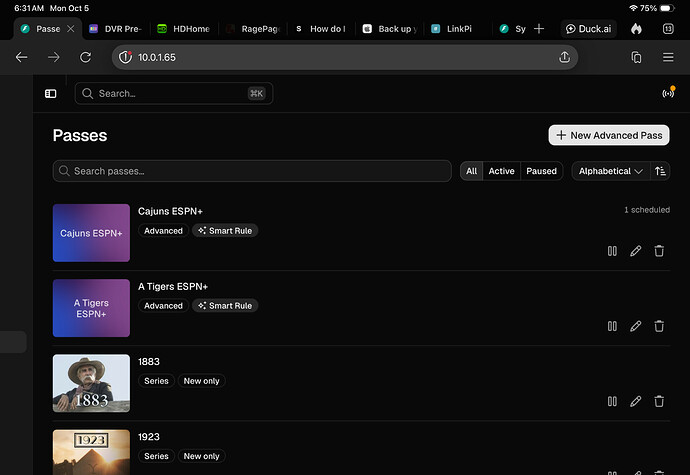Open the site privacy shield icon
690x475 pixels.
coord(125,57)
